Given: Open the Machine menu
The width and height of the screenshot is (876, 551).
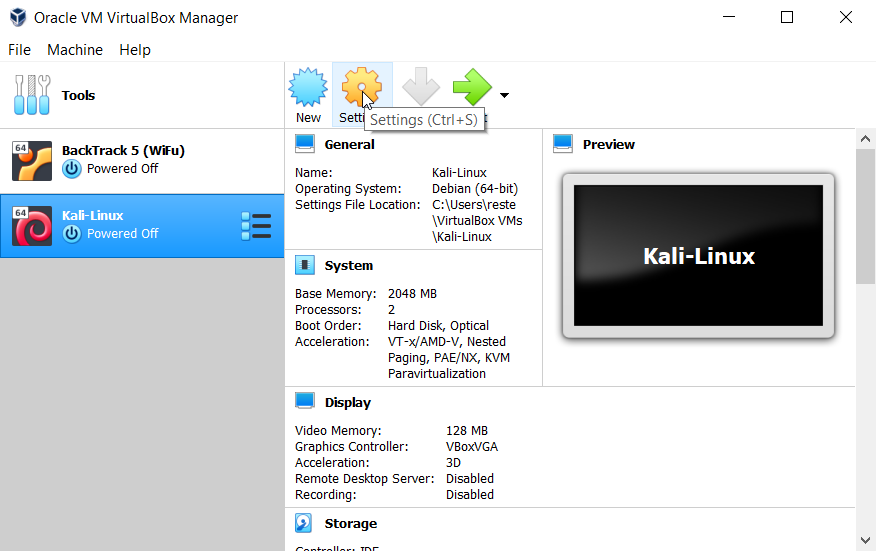Looking at the screenshot, I should point(75,50).
